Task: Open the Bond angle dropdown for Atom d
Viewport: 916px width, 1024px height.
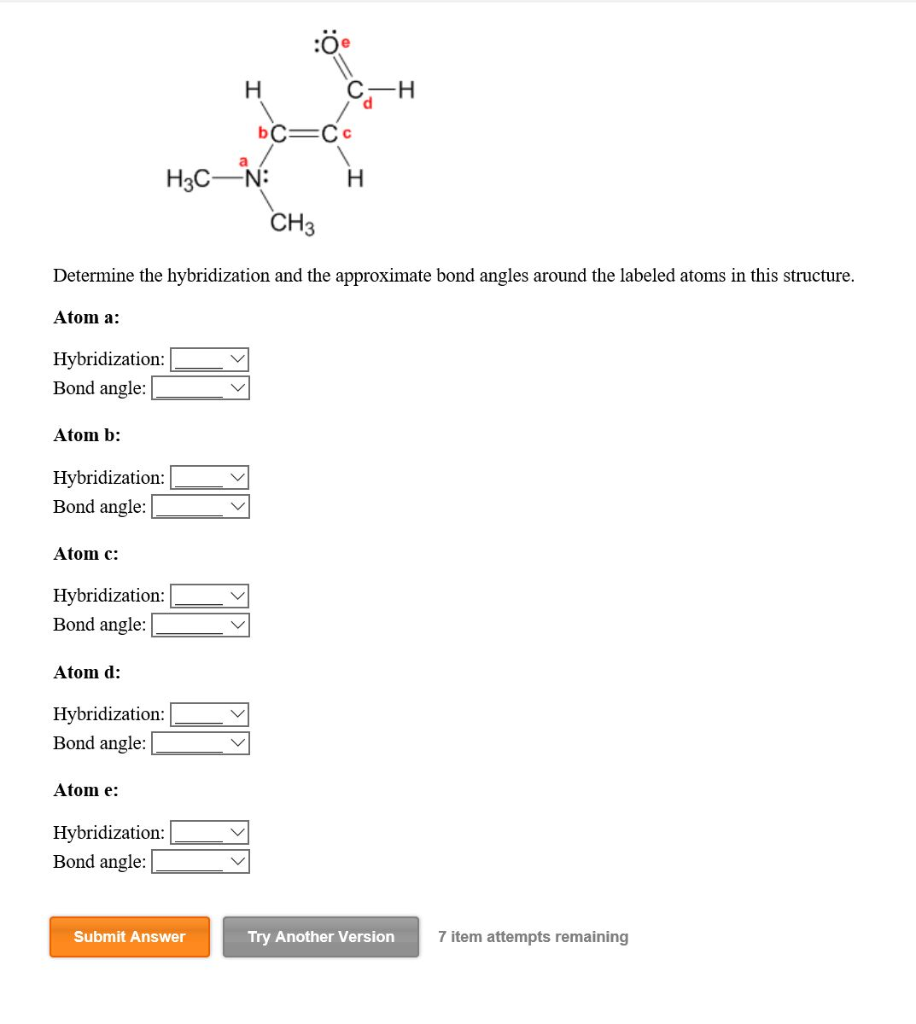Action: pos(200,743)
